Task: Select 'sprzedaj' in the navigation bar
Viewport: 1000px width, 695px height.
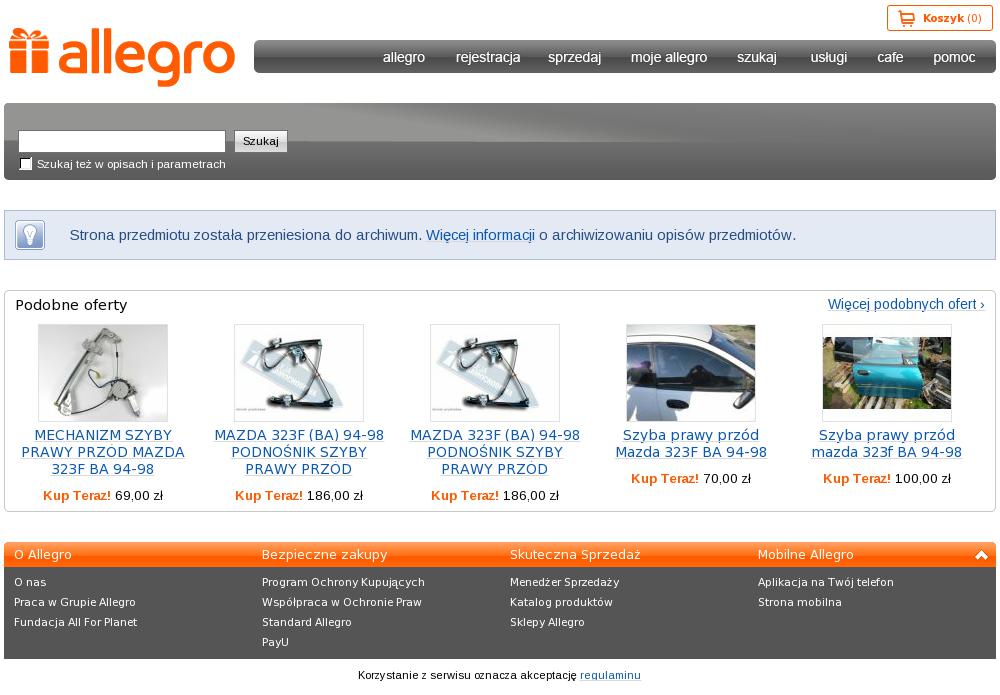Action: click(574, 57)
